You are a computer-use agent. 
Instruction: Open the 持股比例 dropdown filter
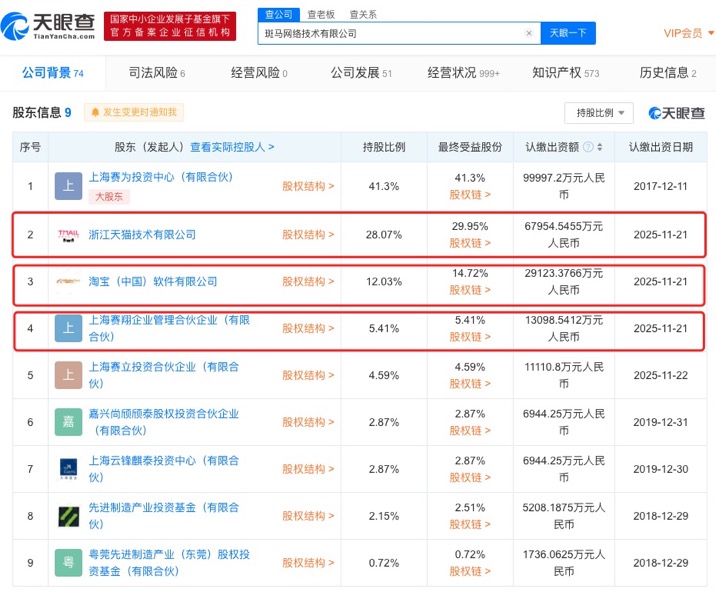point(598,113)
